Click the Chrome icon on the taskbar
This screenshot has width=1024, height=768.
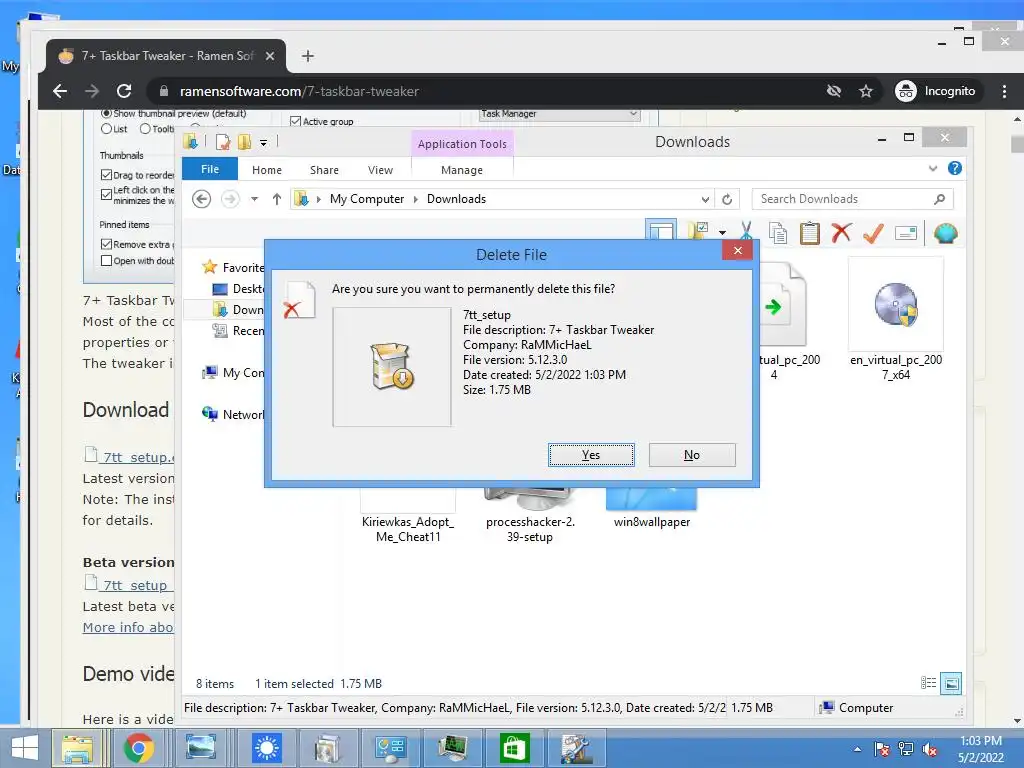138,748
